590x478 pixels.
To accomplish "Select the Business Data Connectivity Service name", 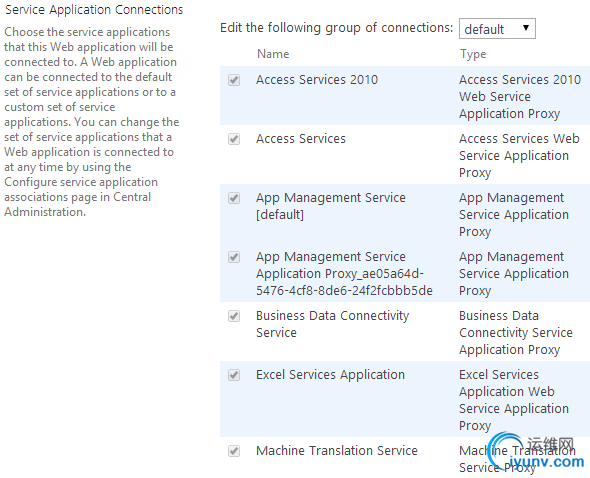I will tap(332, 324).
